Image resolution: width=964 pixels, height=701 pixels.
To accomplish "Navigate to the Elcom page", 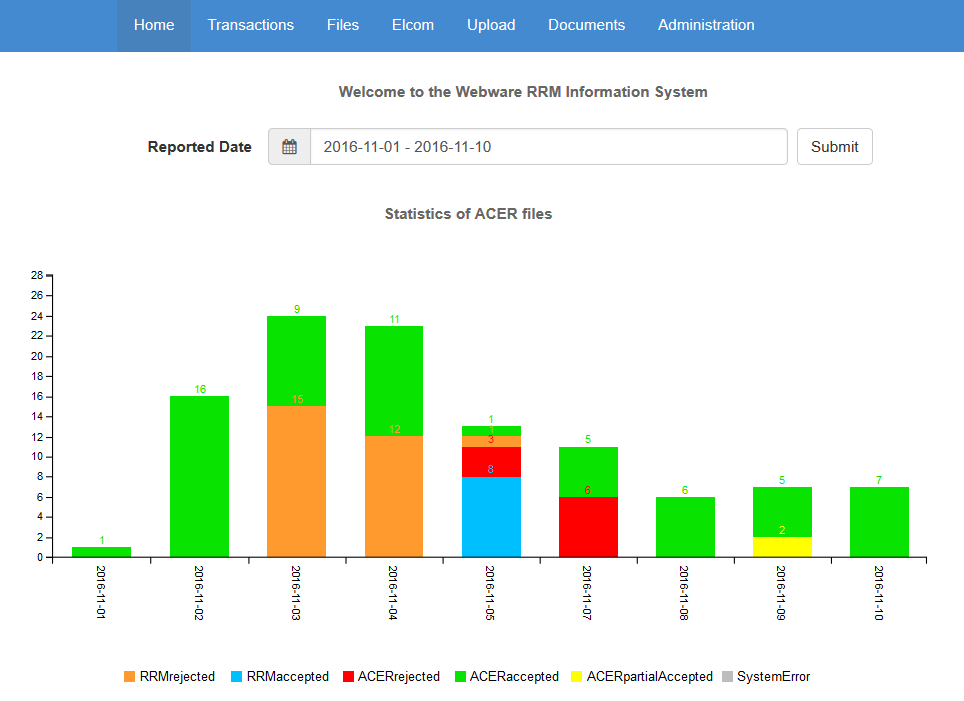I will [413, 25].
